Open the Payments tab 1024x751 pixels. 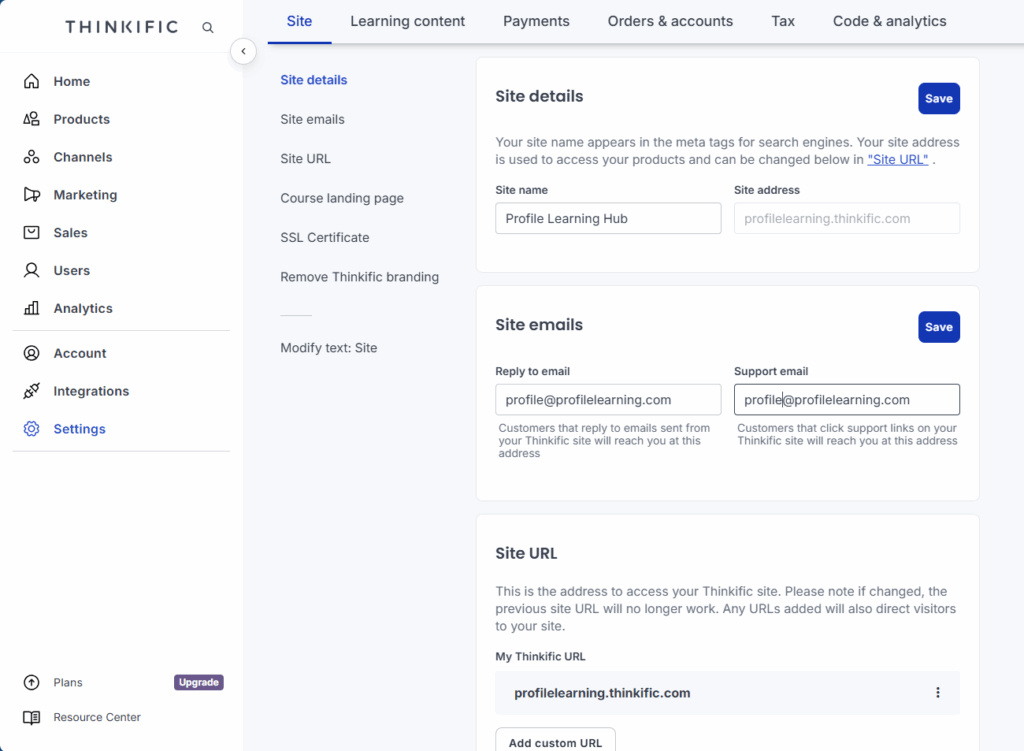click(x=536, y=21)
